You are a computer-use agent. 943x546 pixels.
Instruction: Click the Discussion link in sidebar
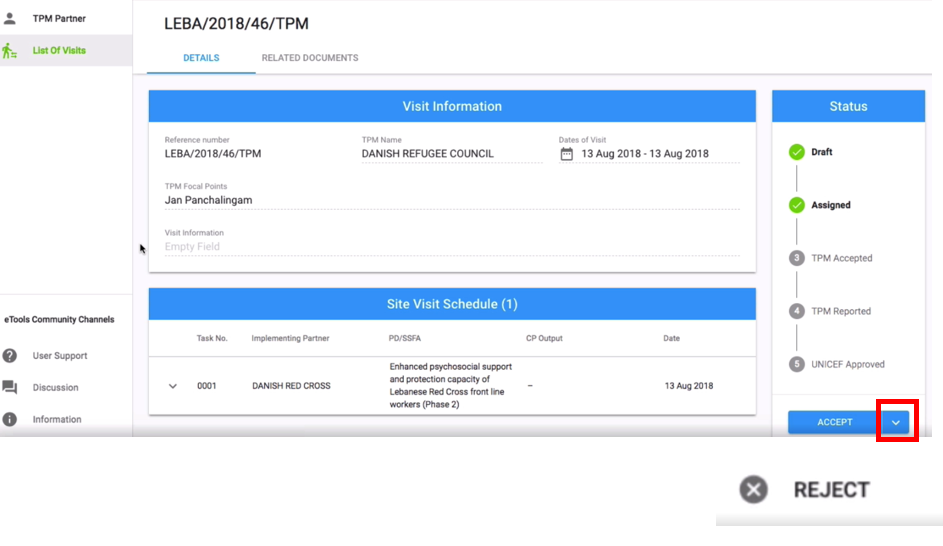[55, 387]
